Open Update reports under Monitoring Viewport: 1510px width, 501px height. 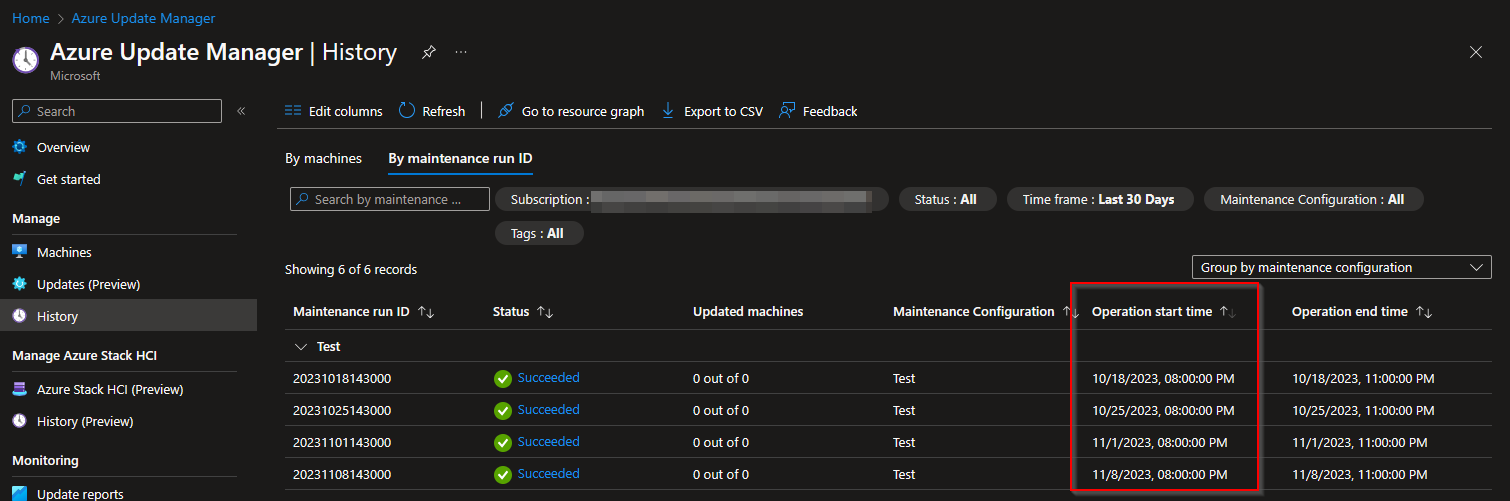80,493
